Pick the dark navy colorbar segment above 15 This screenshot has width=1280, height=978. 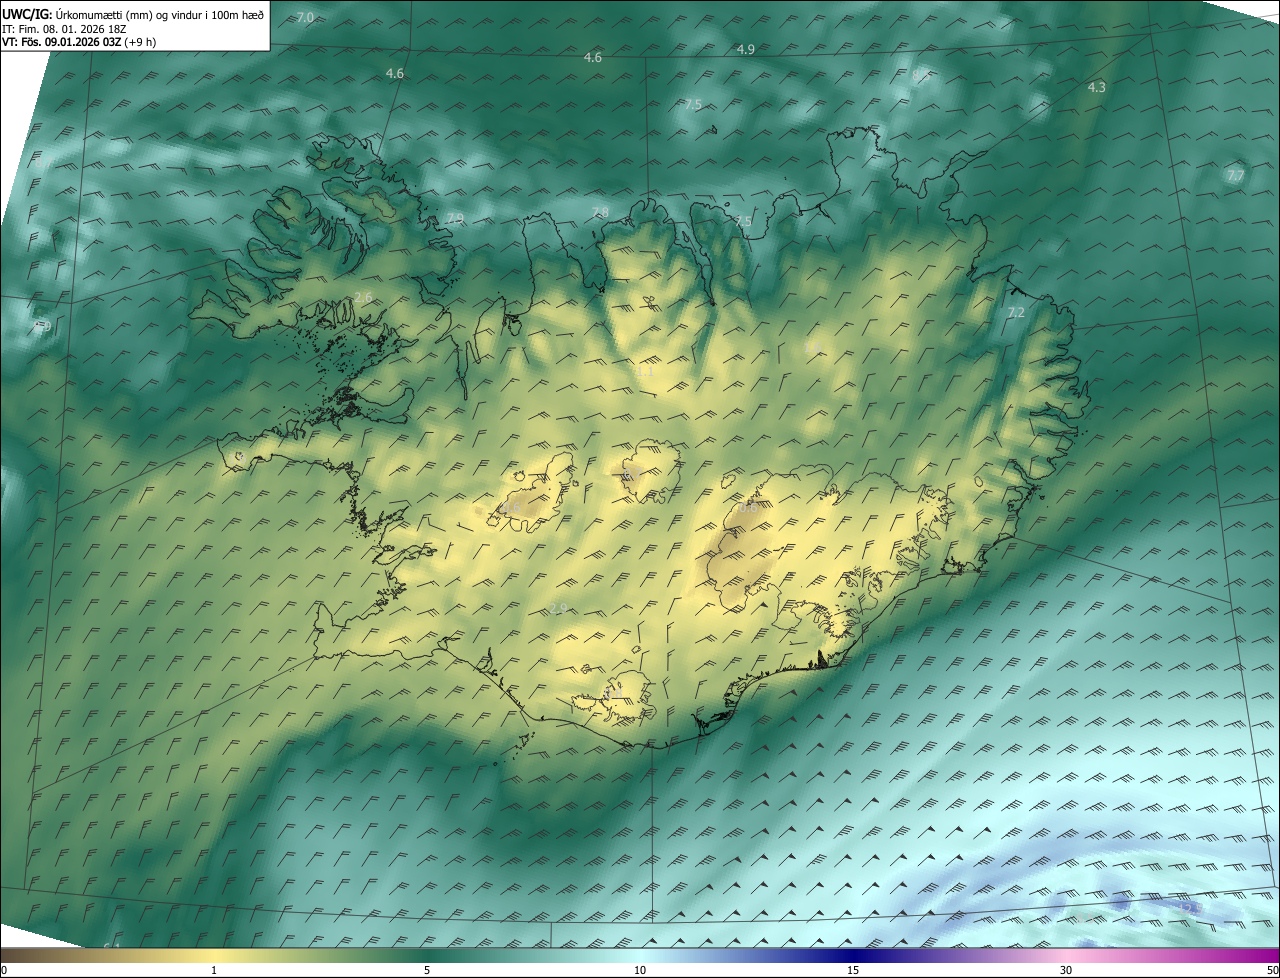point(853,955)
